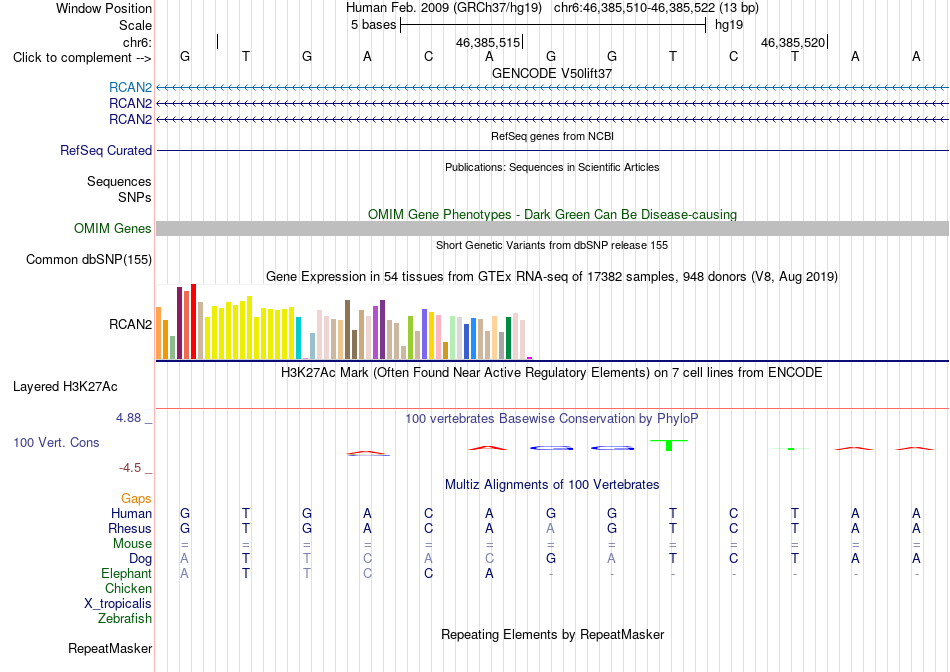950x672 pixels.
Task: Click the 100 Vert. Cons label
Action: pos(56,443)
